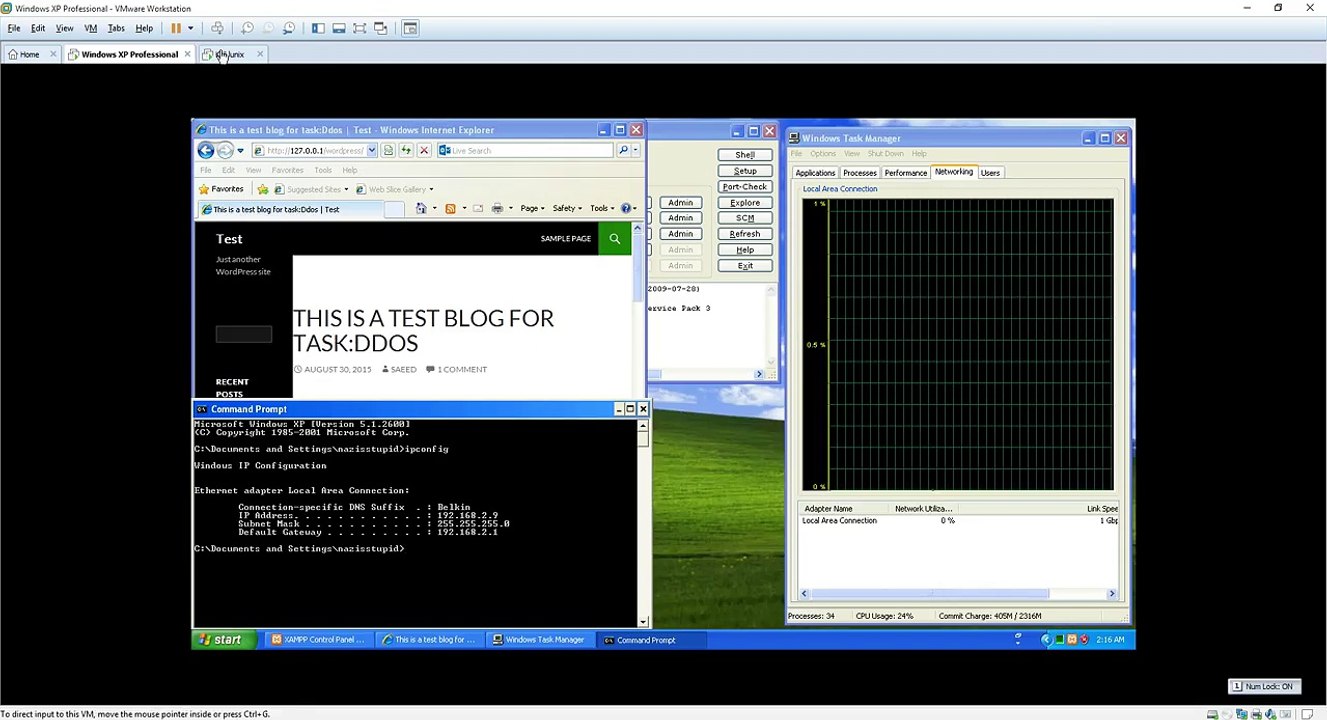Switch to Performance tab in Task Manager

906,173
